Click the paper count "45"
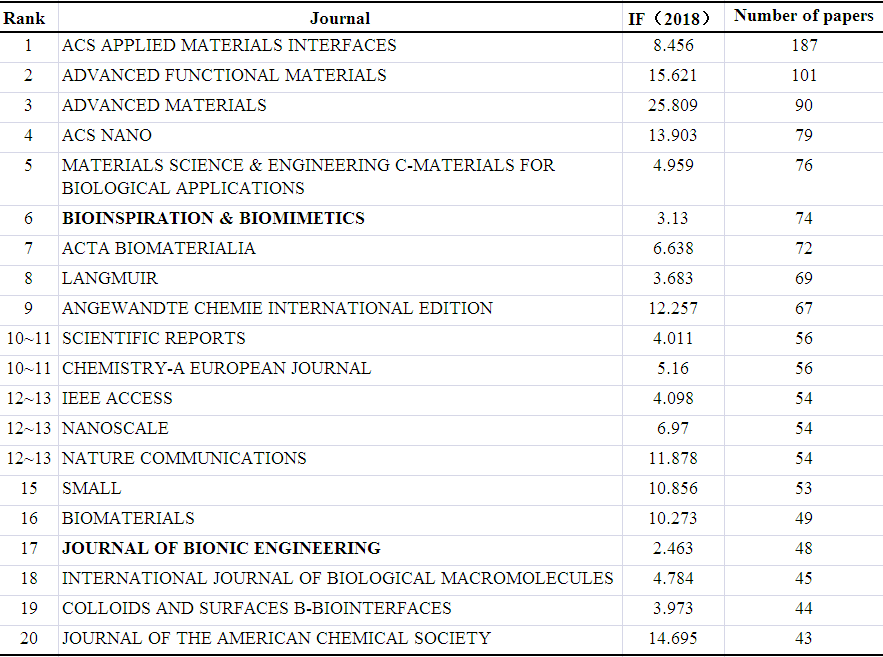Screen dimensions: 883x657 tap(804, 578)
